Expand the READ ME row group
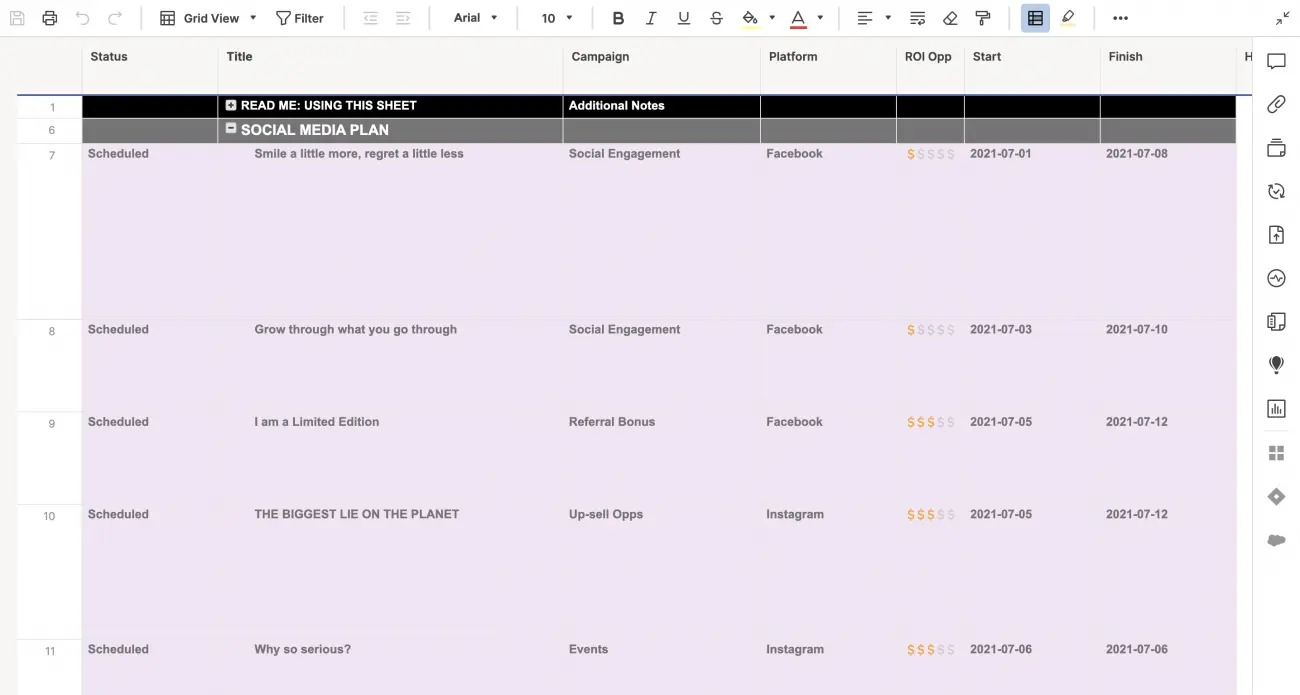The width and height of the screenshot is (1300, 695). (231, 105)
